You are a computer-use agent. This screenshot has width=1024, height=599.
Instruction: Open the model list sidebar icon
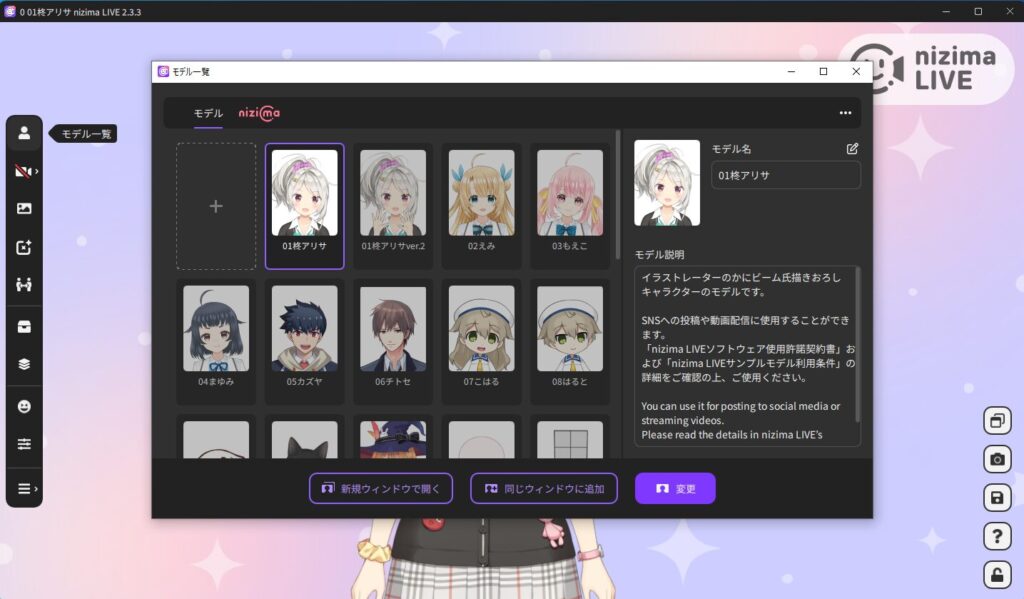pos(24,133)
